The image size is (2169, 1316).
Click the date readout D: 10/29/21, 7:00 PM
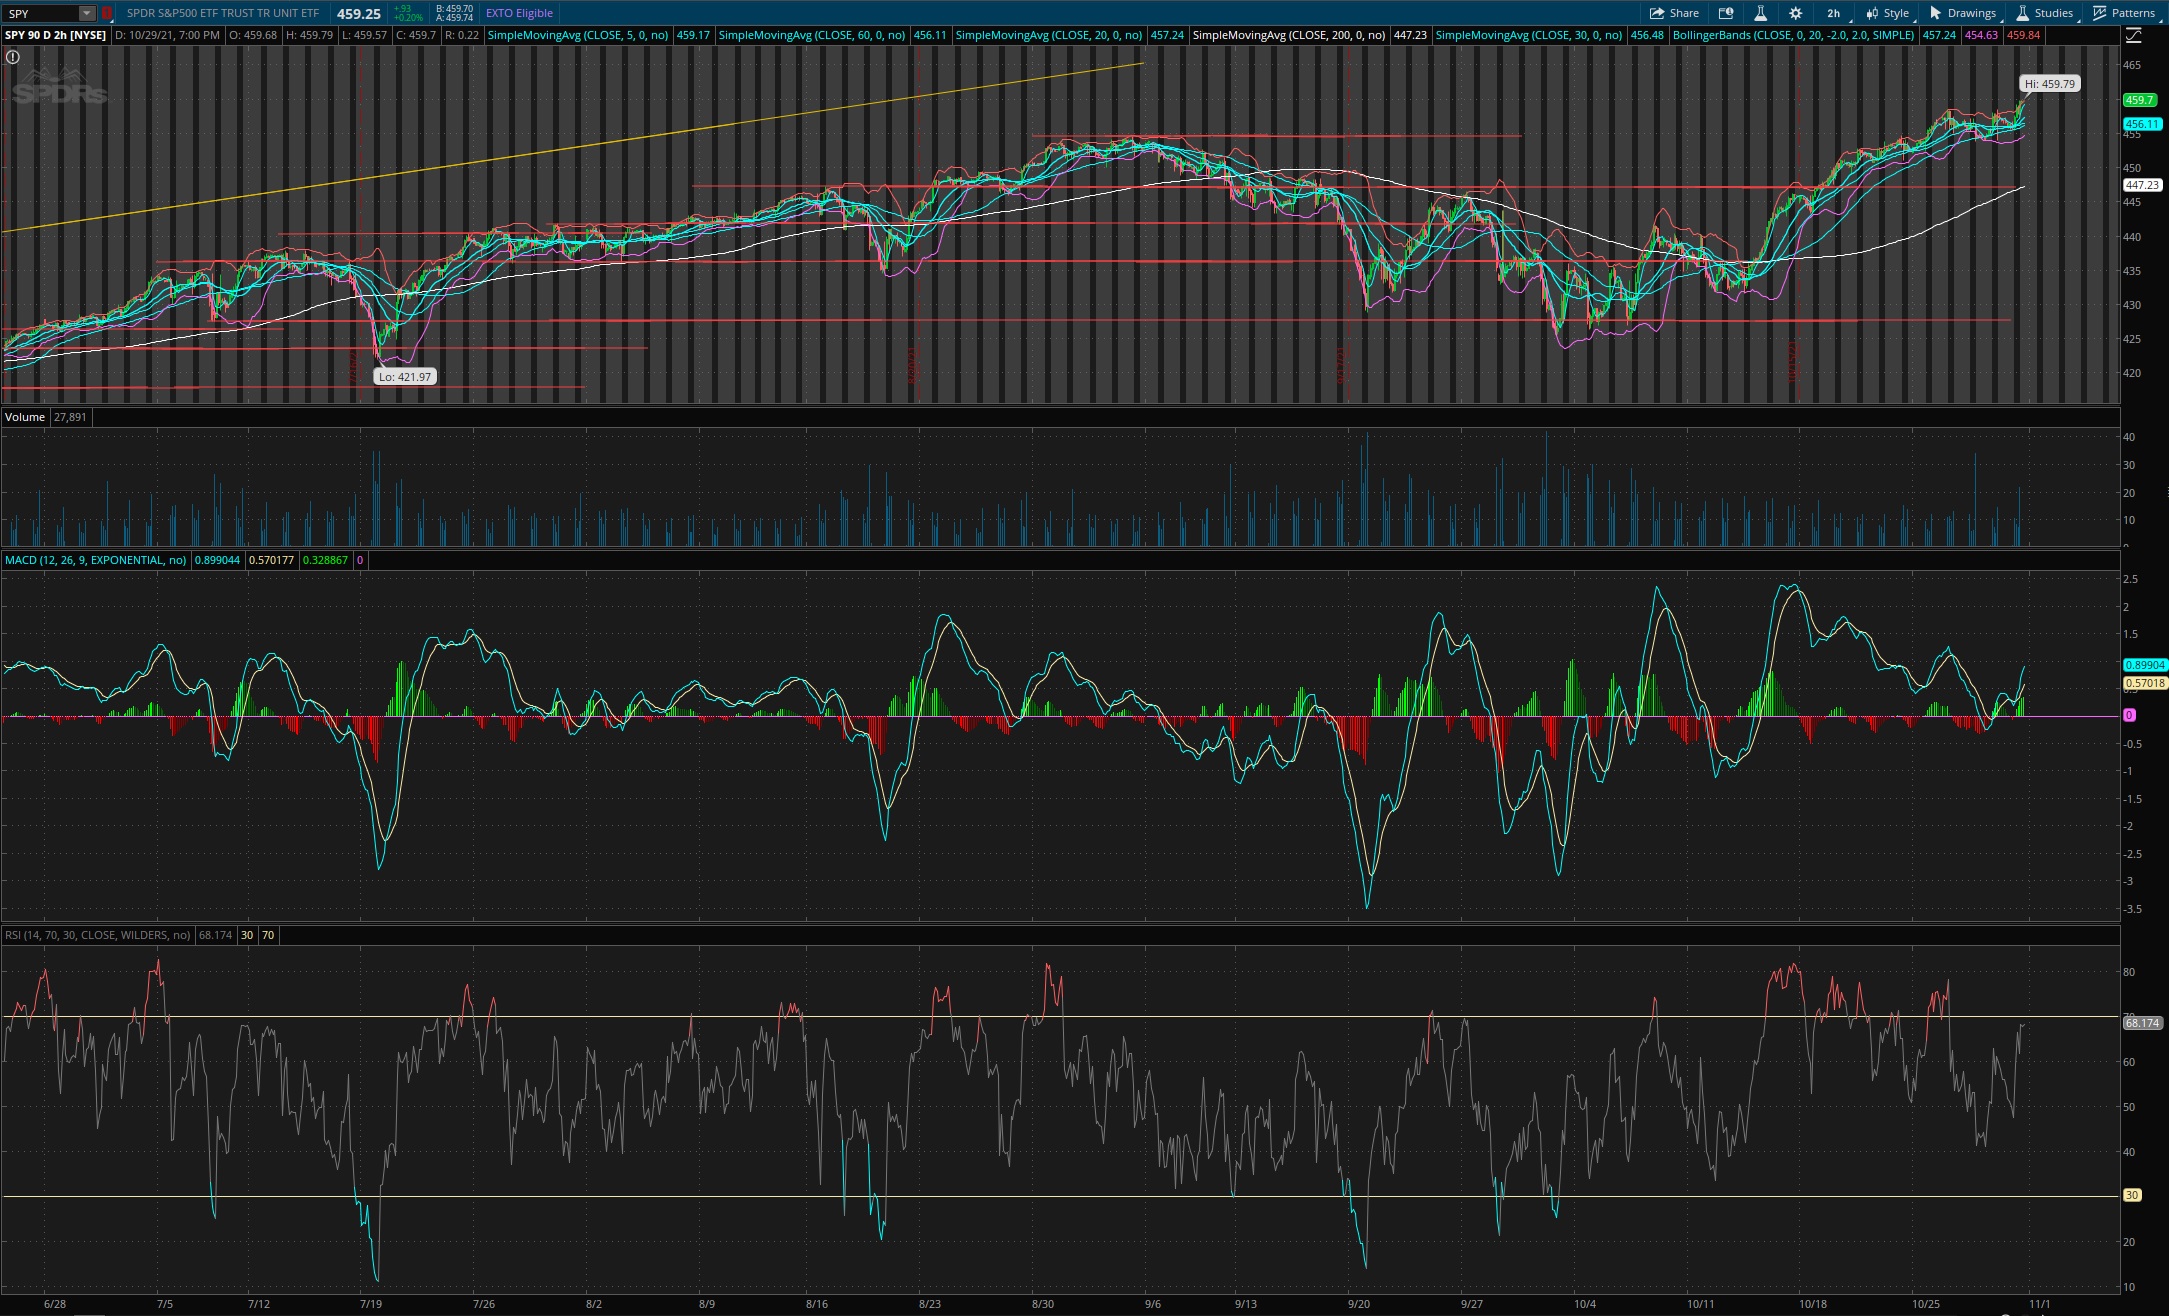[167, 35]
